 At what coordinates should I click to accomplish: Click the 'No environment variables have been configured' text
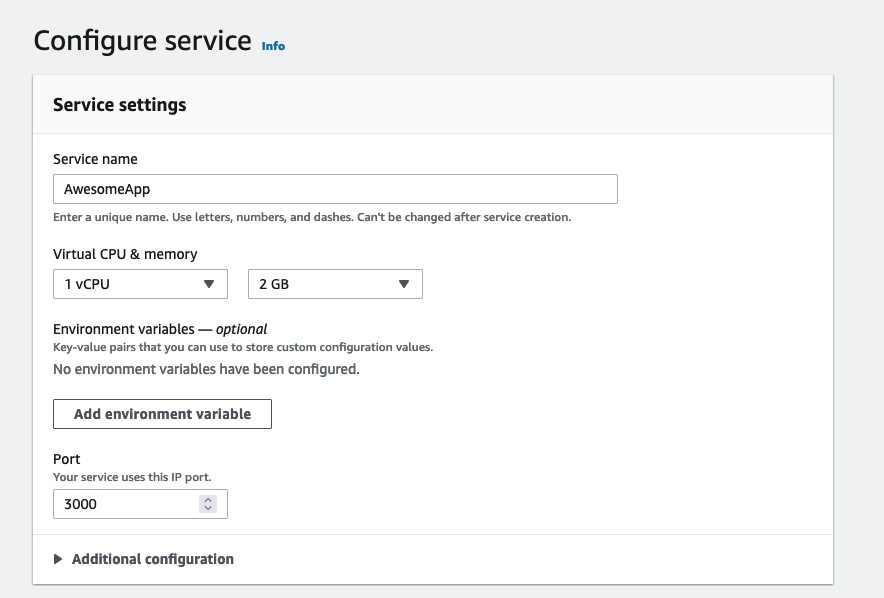tap(205, 369)
